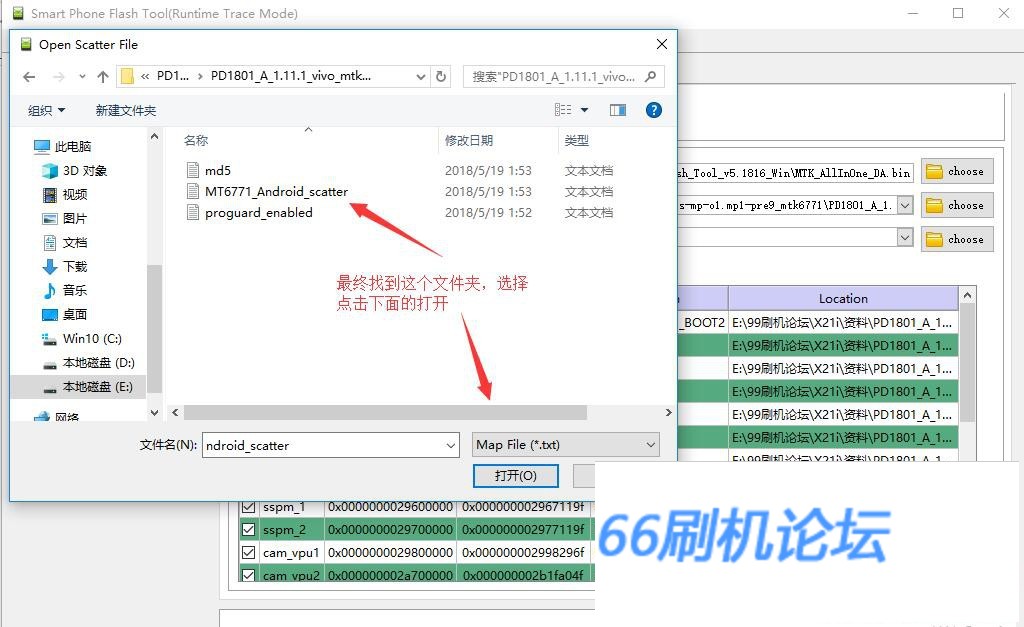The height and width of the screenshot is (627, 1024).
Task: Click the Location cell in the BOOT2 row
Action: click(x=843, y=323)
